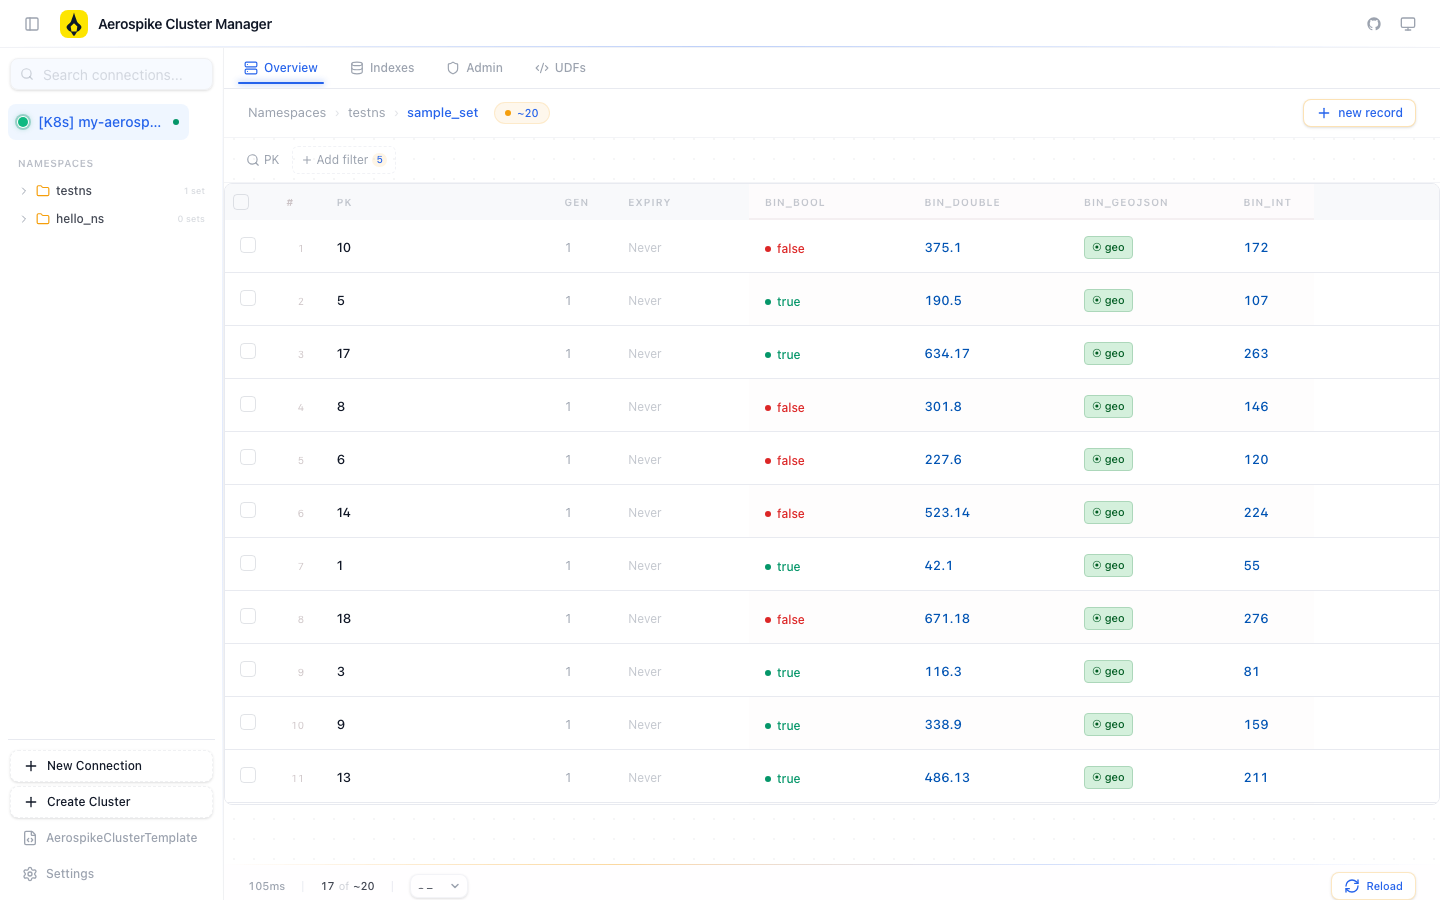The width and height of the screenshot is (1440, 900).
Task: Click the hello_ns folder icon
Action: click(x=43, y=219)
